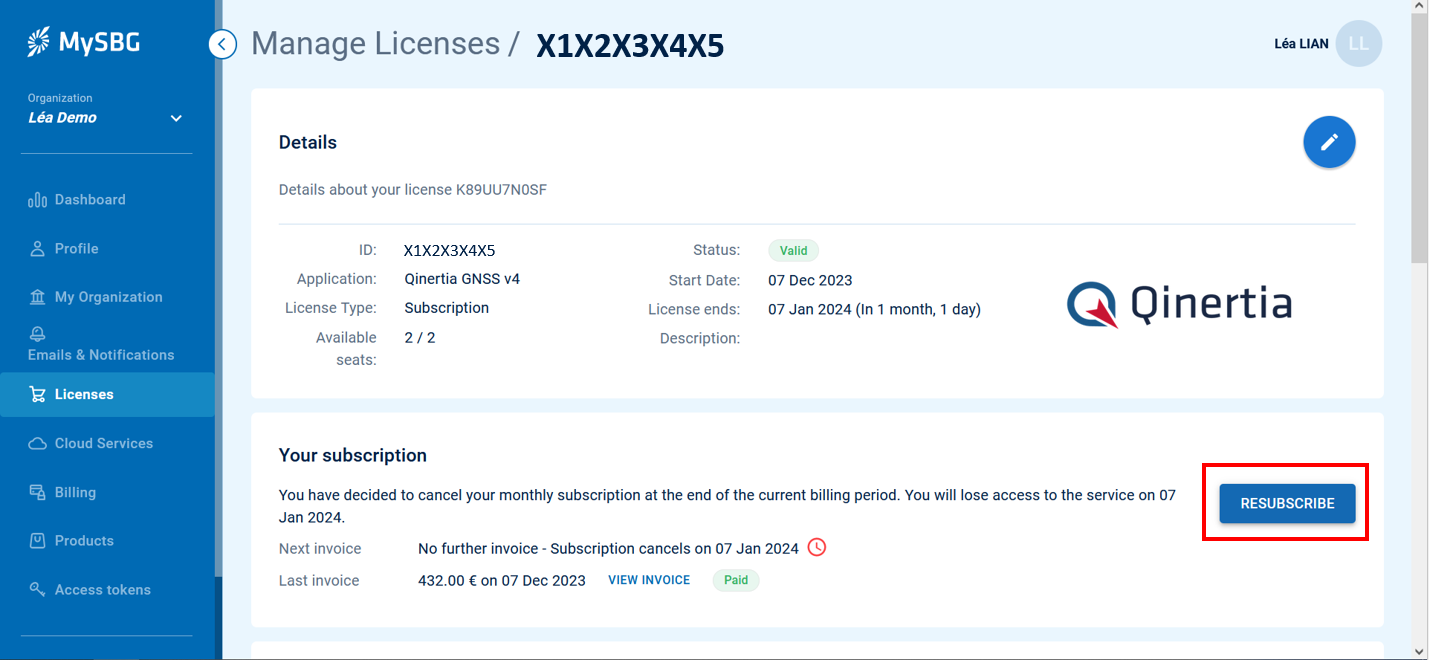Click the Emails & Notifications bell icon
The image size is (1429, 660).
(x=38, y=334)
